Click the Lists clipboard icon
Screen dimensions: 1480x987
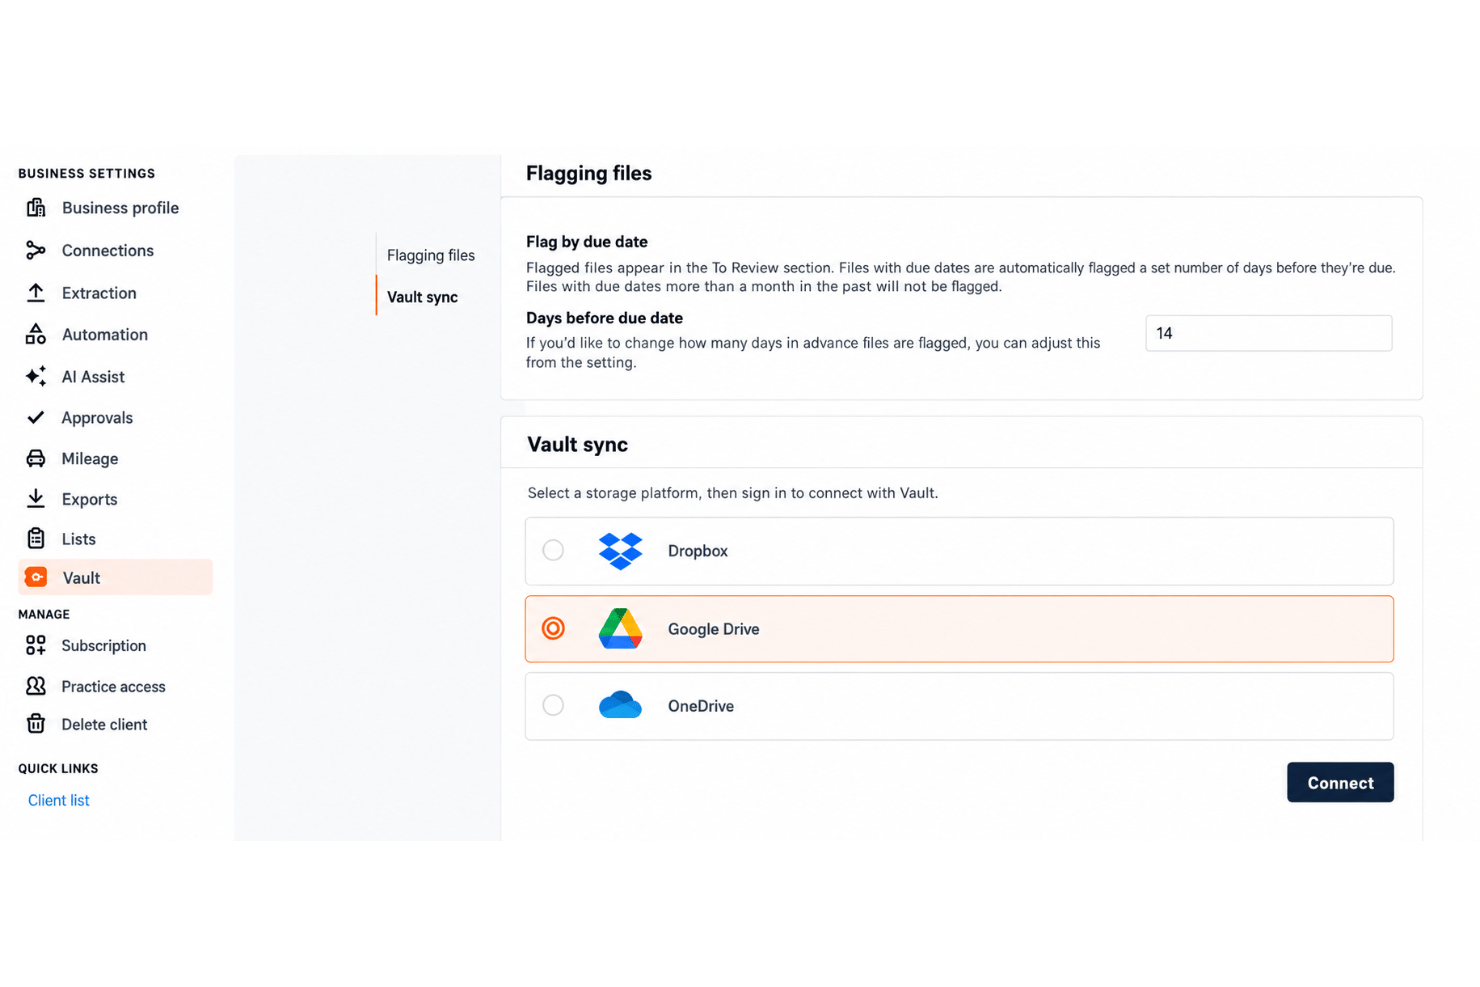click(x=36, y=538)
